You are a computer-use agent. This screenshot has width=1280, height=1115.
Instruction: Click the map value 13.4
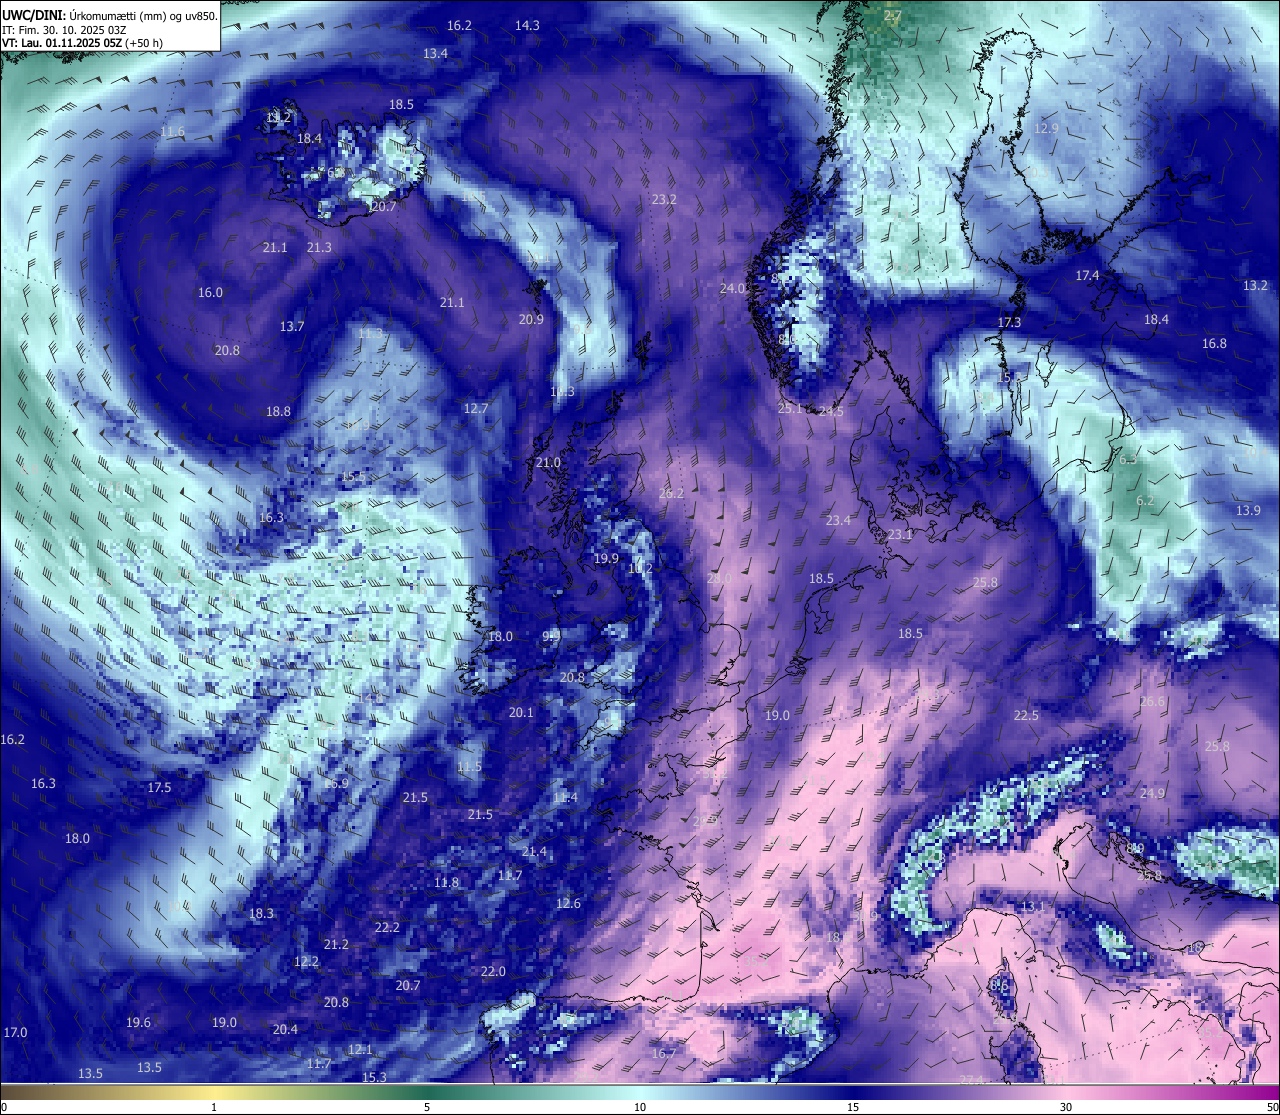click(x=435, y=53)
